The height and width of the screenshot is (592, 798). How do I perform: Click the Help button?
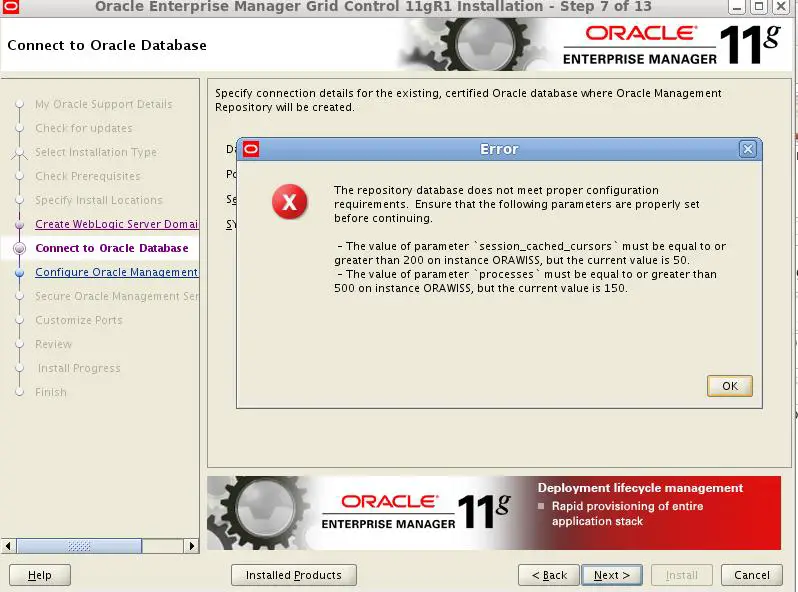(x=40, y=575)
